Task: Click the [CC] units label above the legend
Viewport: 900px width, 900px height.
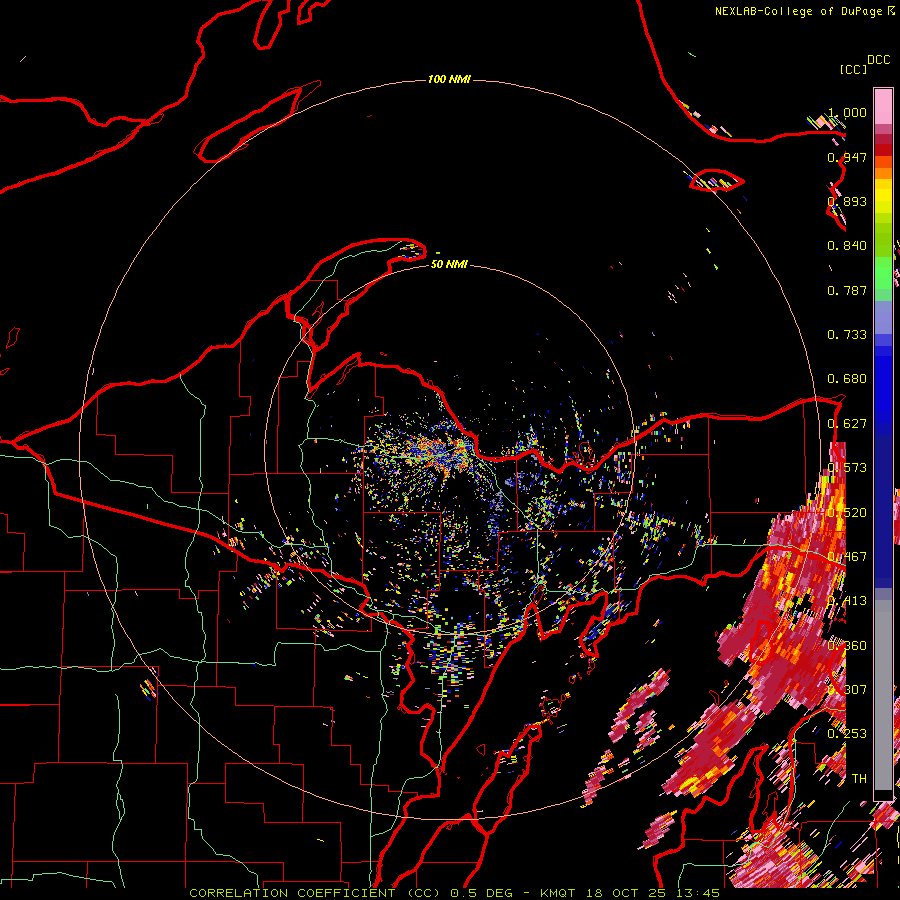Action: click(853, 69)
